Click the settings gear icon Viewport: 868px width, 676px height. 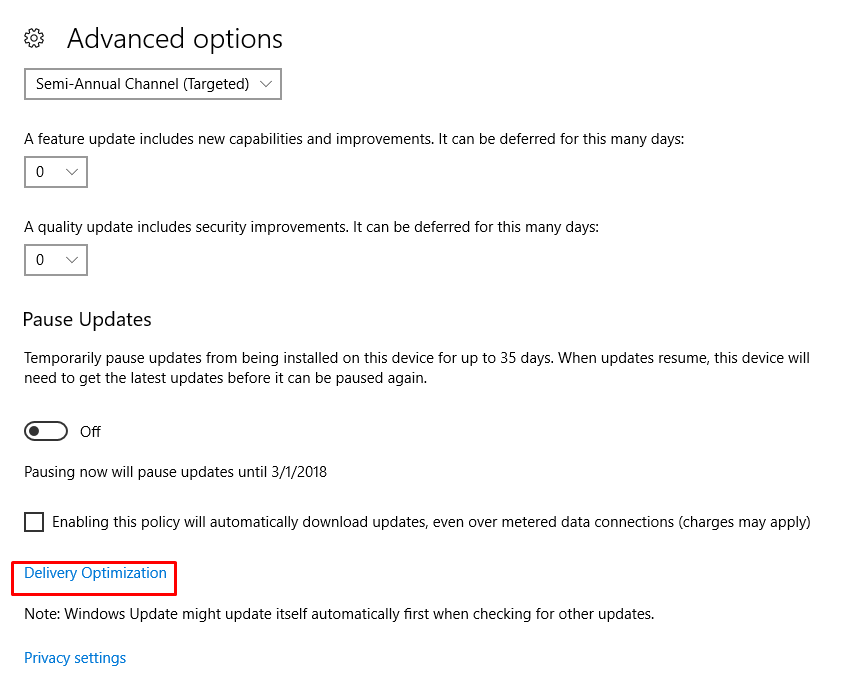point(33,37)
